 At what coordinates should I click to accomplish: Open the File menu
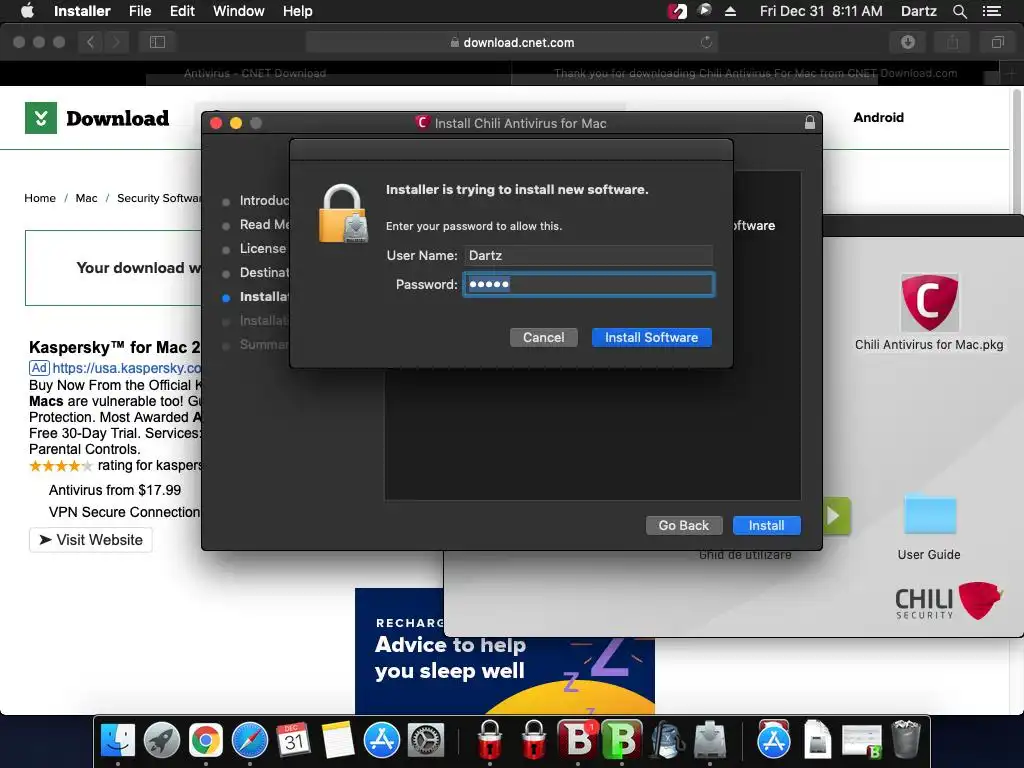point(140,11)
